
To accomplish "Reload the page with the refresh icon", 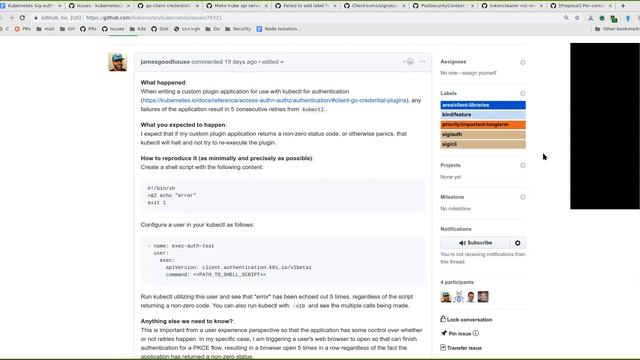I will (x=22, y=18).
